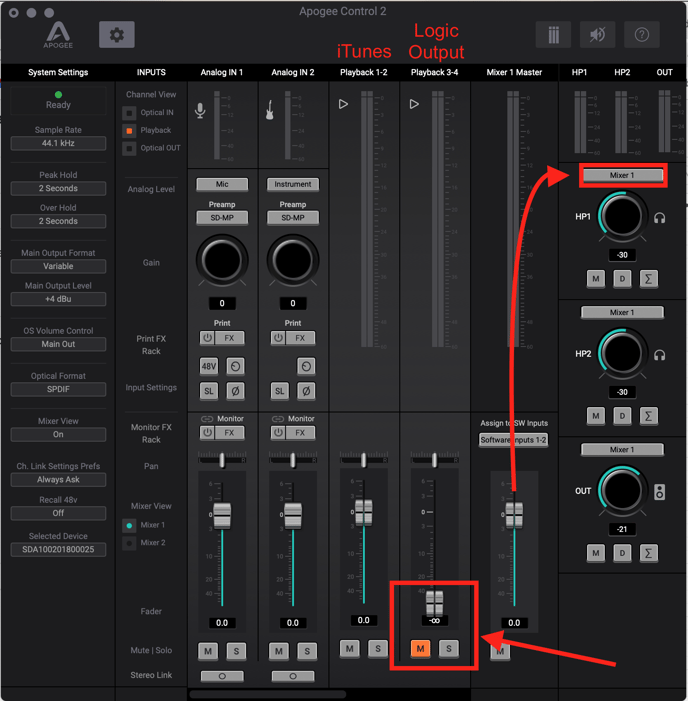The width and height of the screenshot is (688, 701).
Task: Click the Playback 3-4 fader handle
Action: click(x=434, y=602)
